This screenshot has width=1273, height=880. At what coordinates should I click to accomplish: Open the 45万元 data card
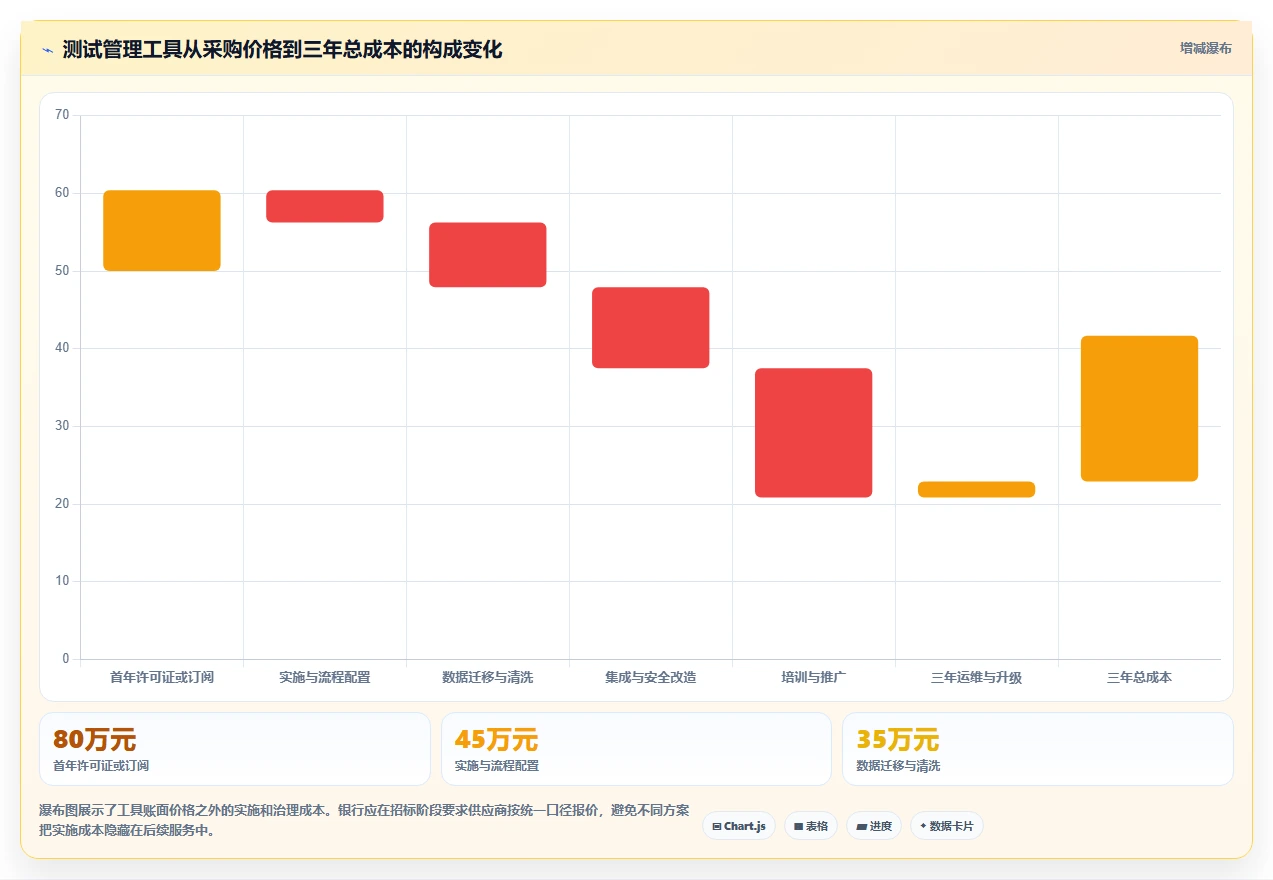pos(636,749)
